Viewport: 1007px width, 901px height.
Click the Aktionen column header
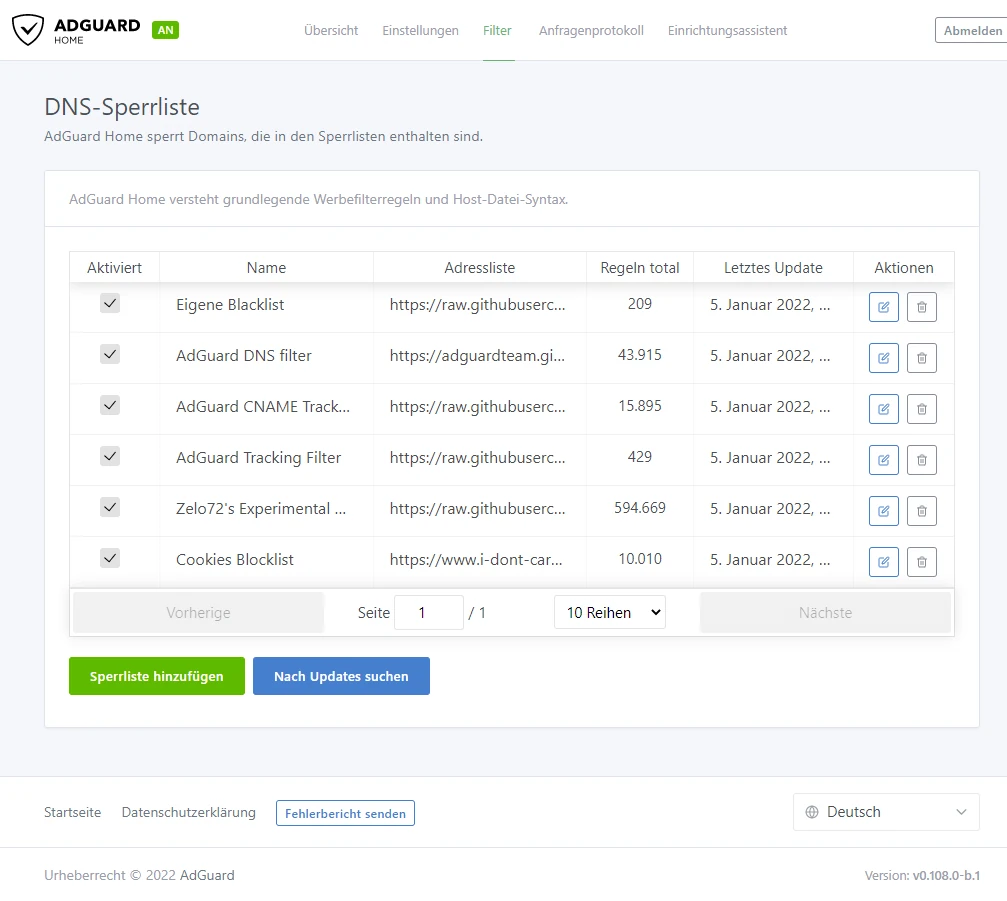pos(904,268)
